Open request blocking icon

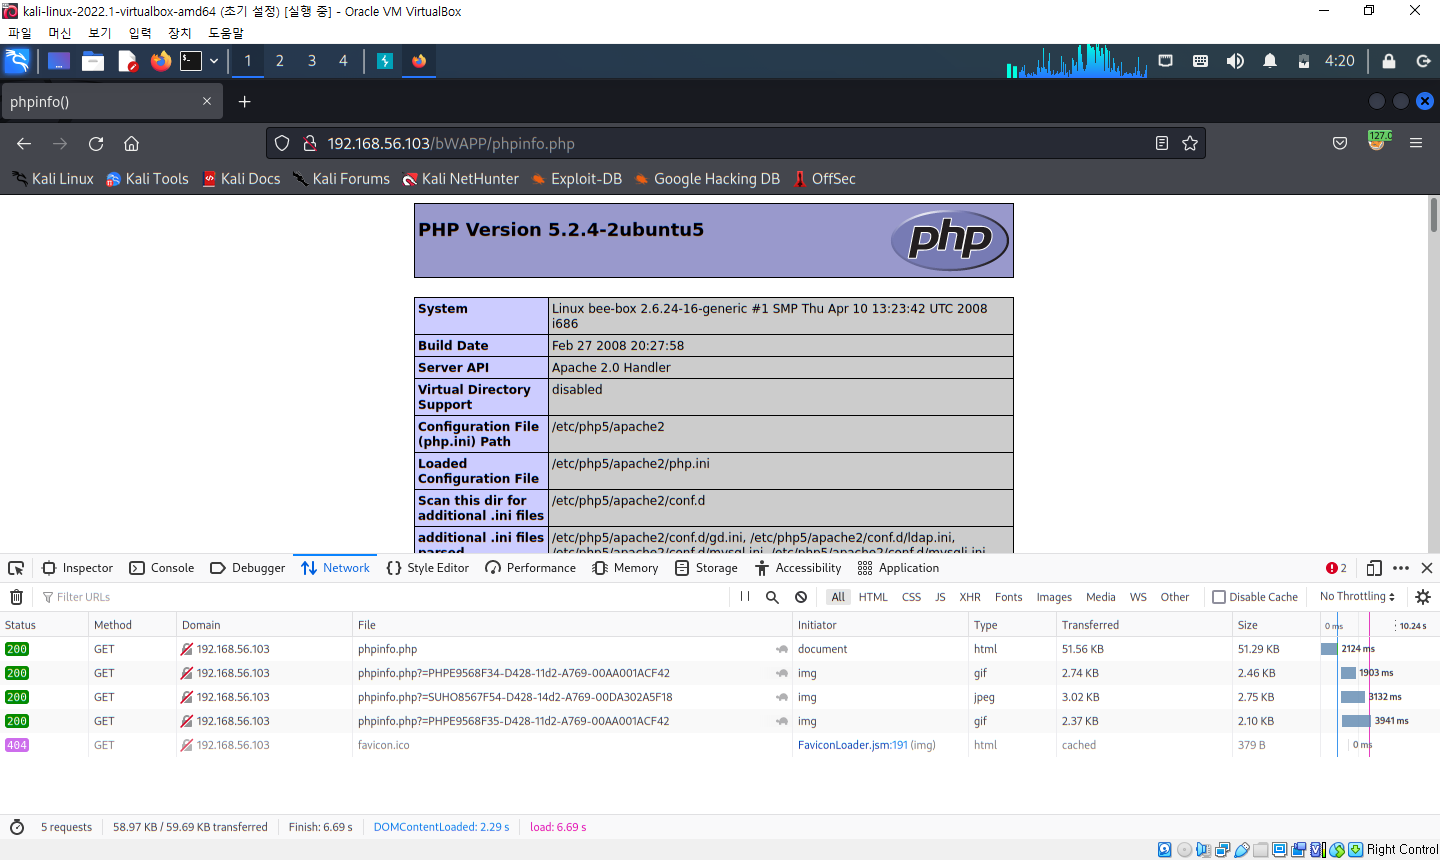[x=801, y=597]
